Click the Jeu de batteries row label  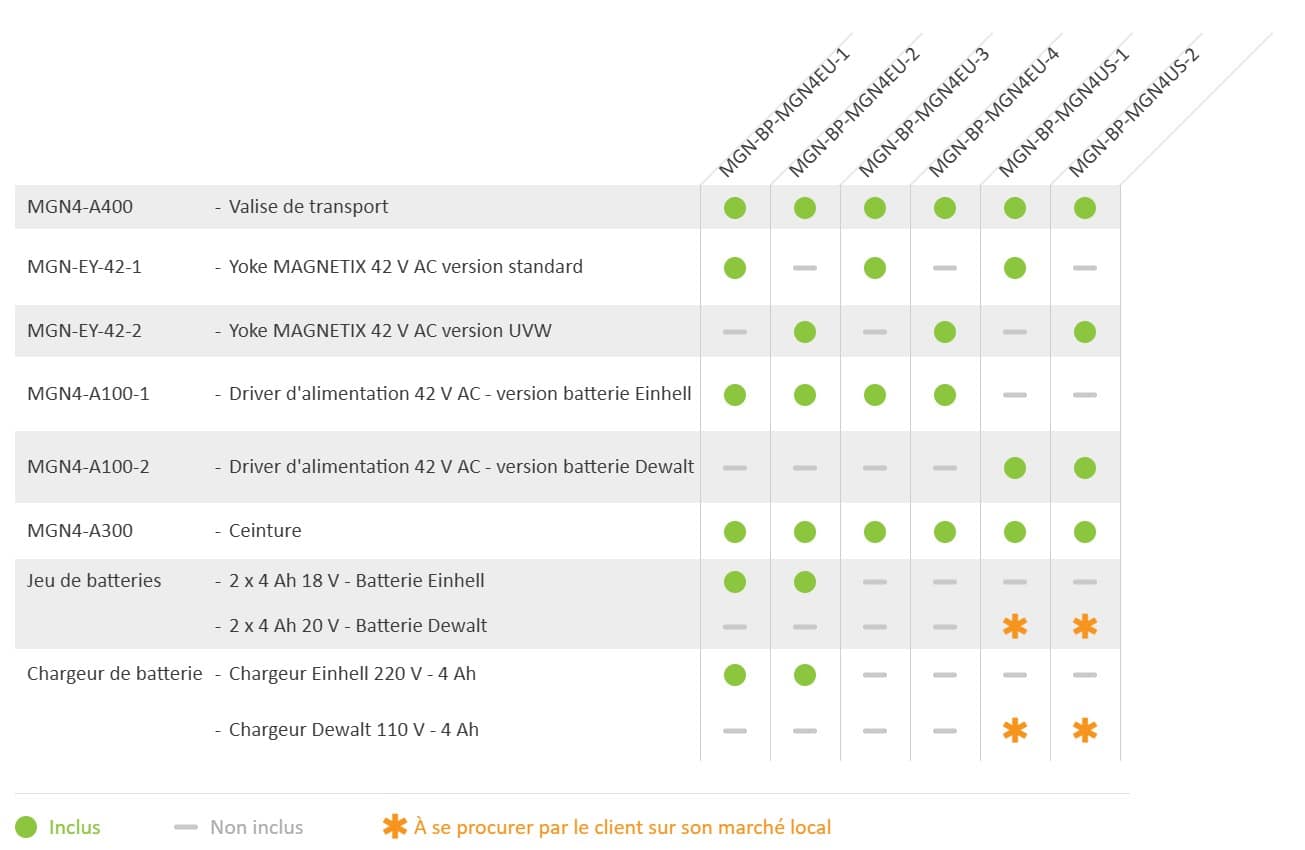click(94, 581)
